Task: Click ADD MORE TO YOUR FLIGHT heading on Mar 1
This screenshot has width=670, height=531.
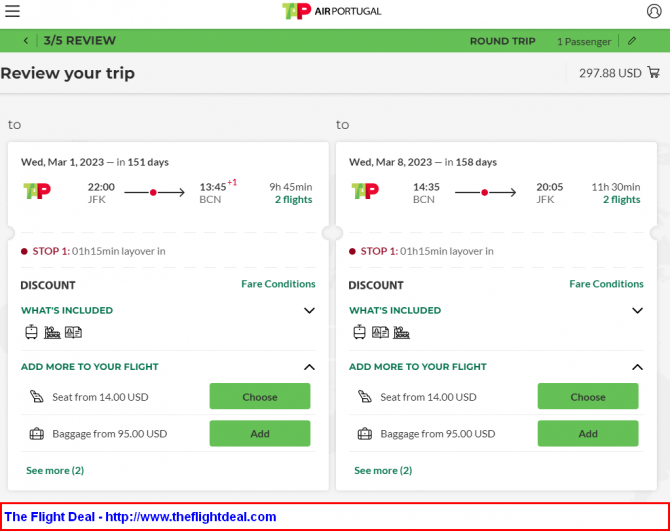Action: point(90,367)
